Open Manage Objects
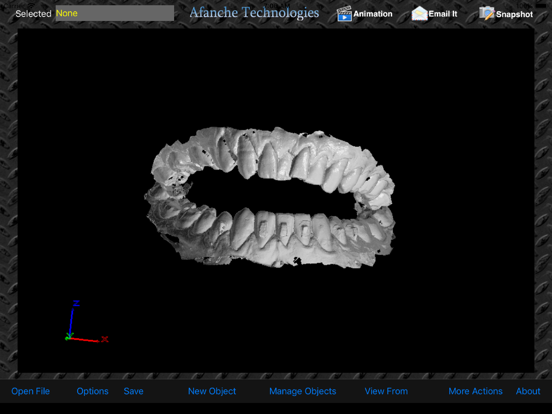552x414 pixels. coord(303,391)
